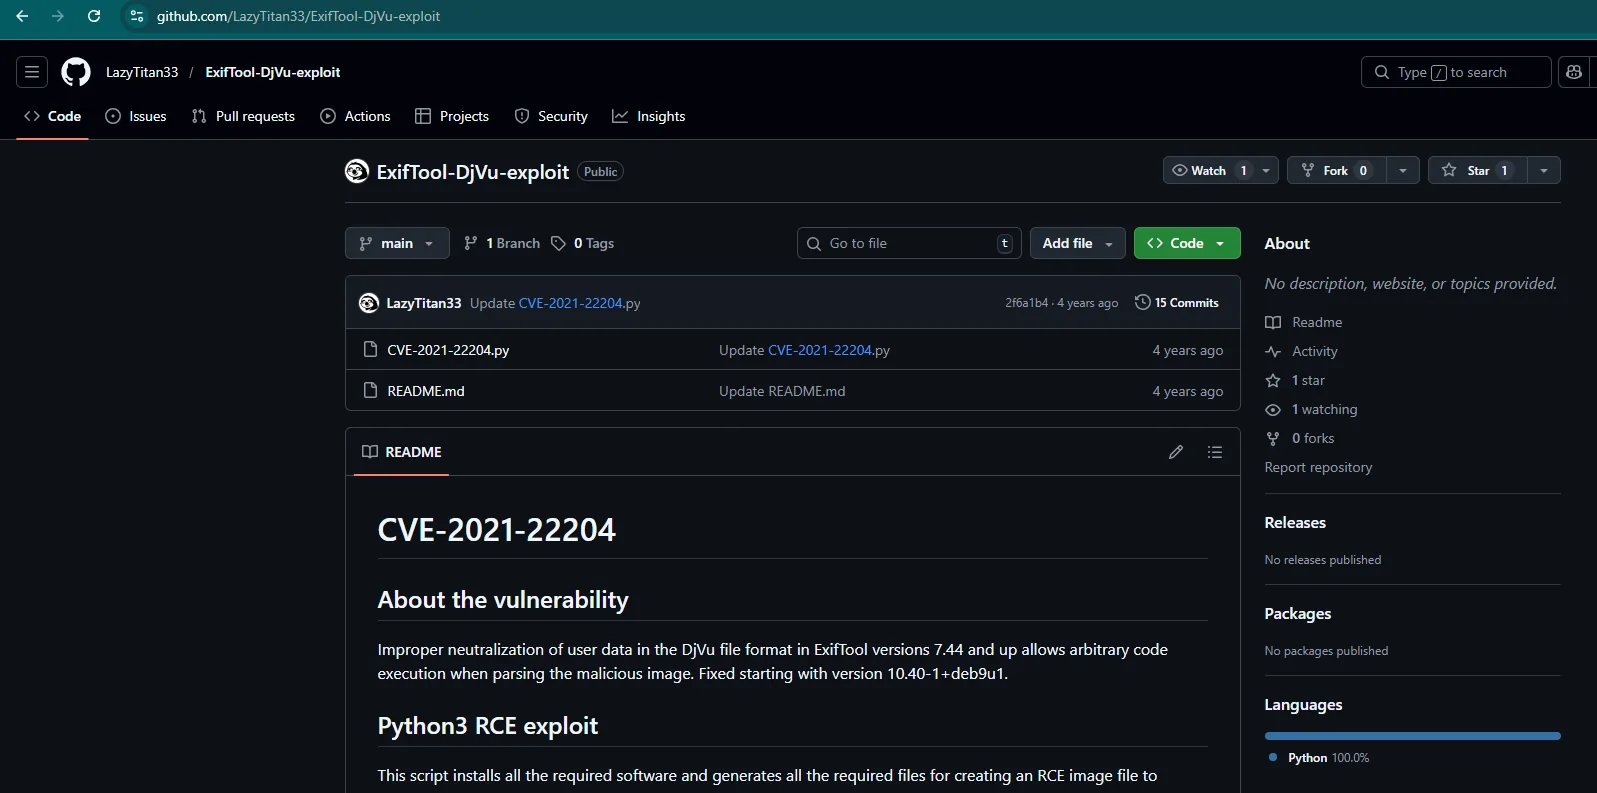The image size is (1597, 793).
Task: Click the file icon beside README.md
Action: tap(370, 391)
